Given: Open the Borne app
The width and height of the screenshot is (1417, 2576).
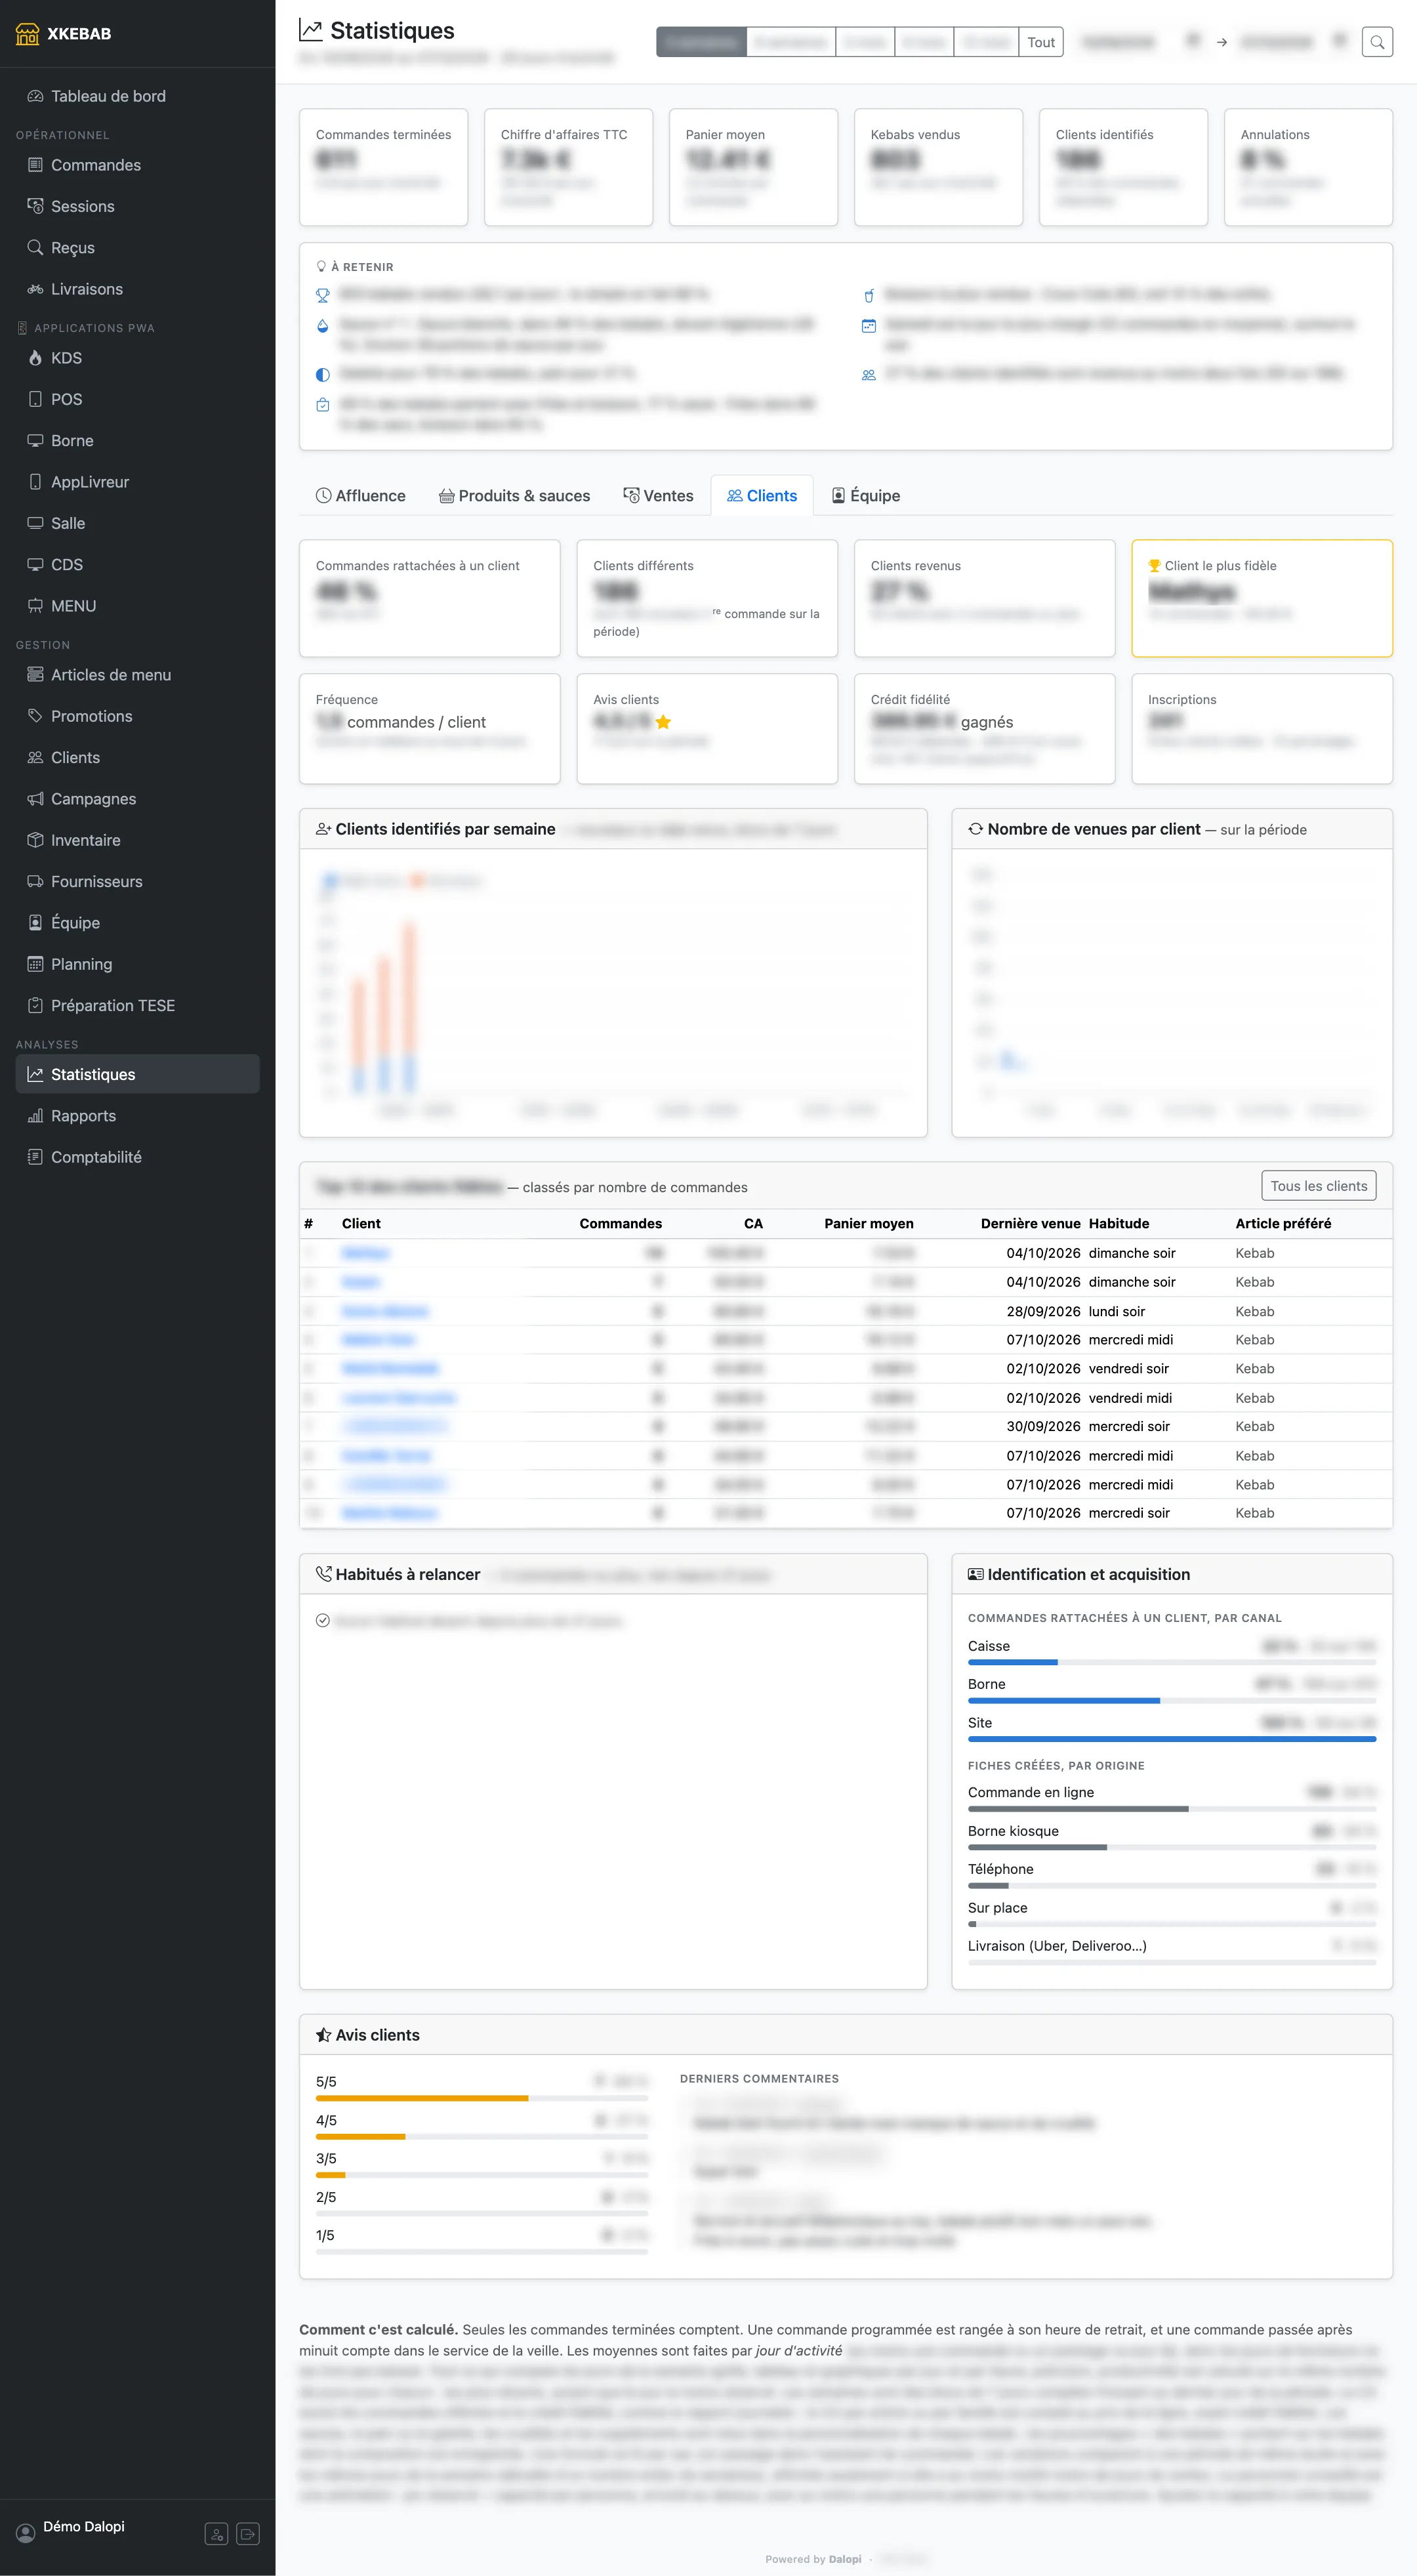Looking at the screenshot, I should pyautogui.click(x=137, y=440).
